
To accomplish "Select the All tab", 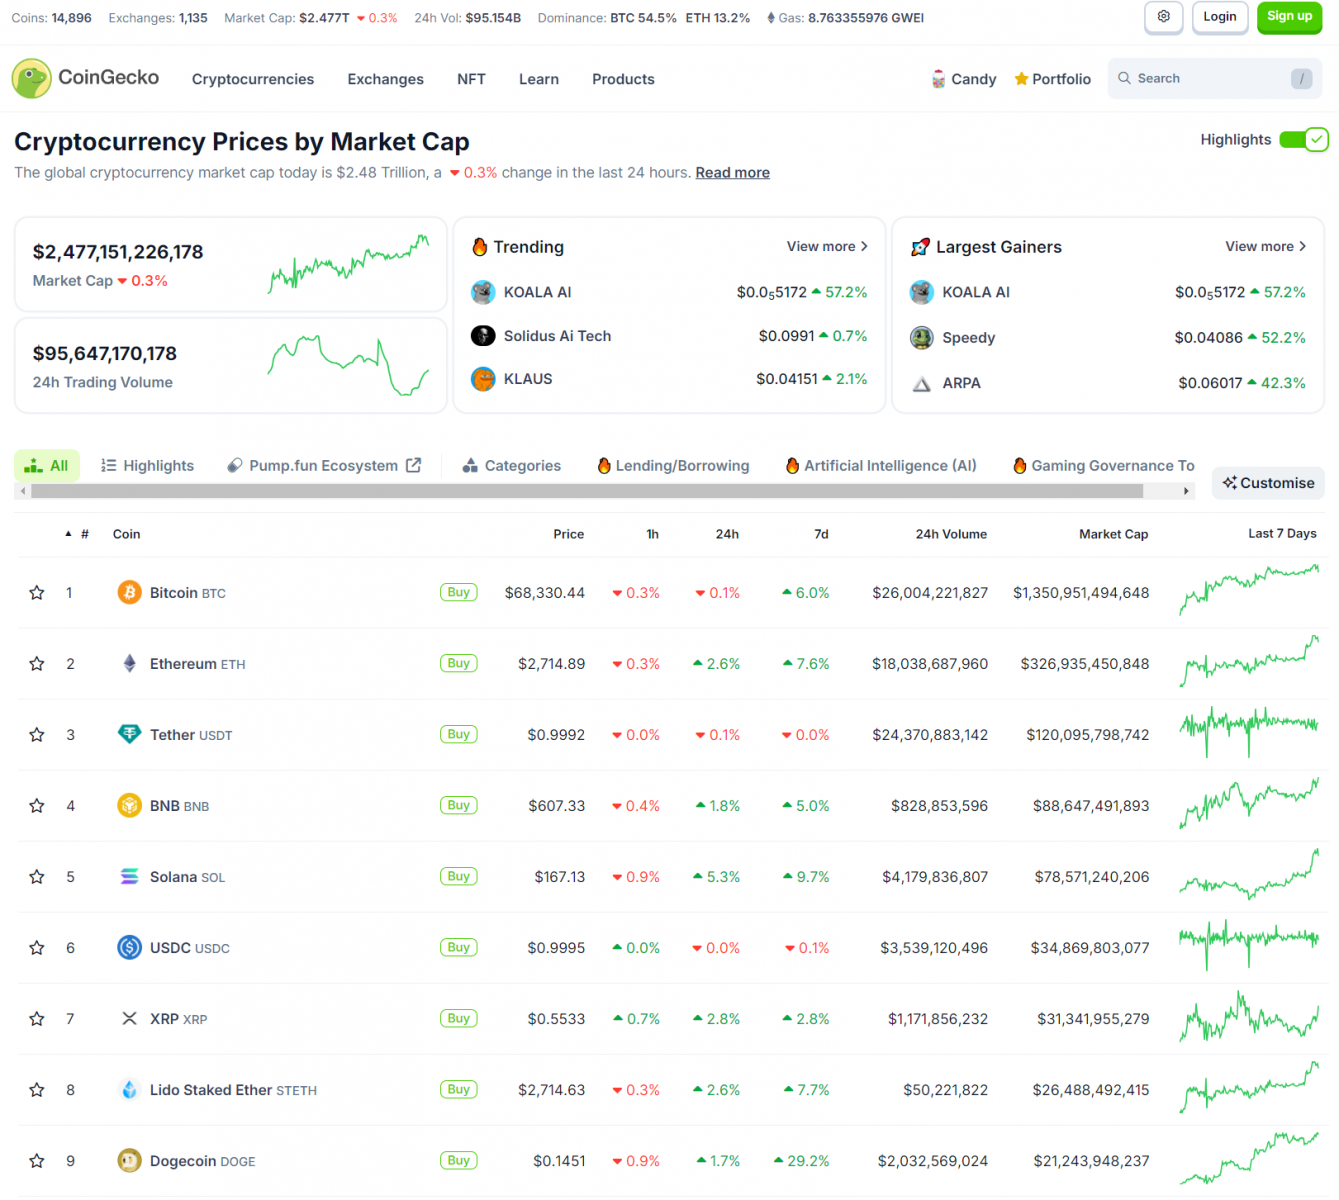I will [47, 465].
